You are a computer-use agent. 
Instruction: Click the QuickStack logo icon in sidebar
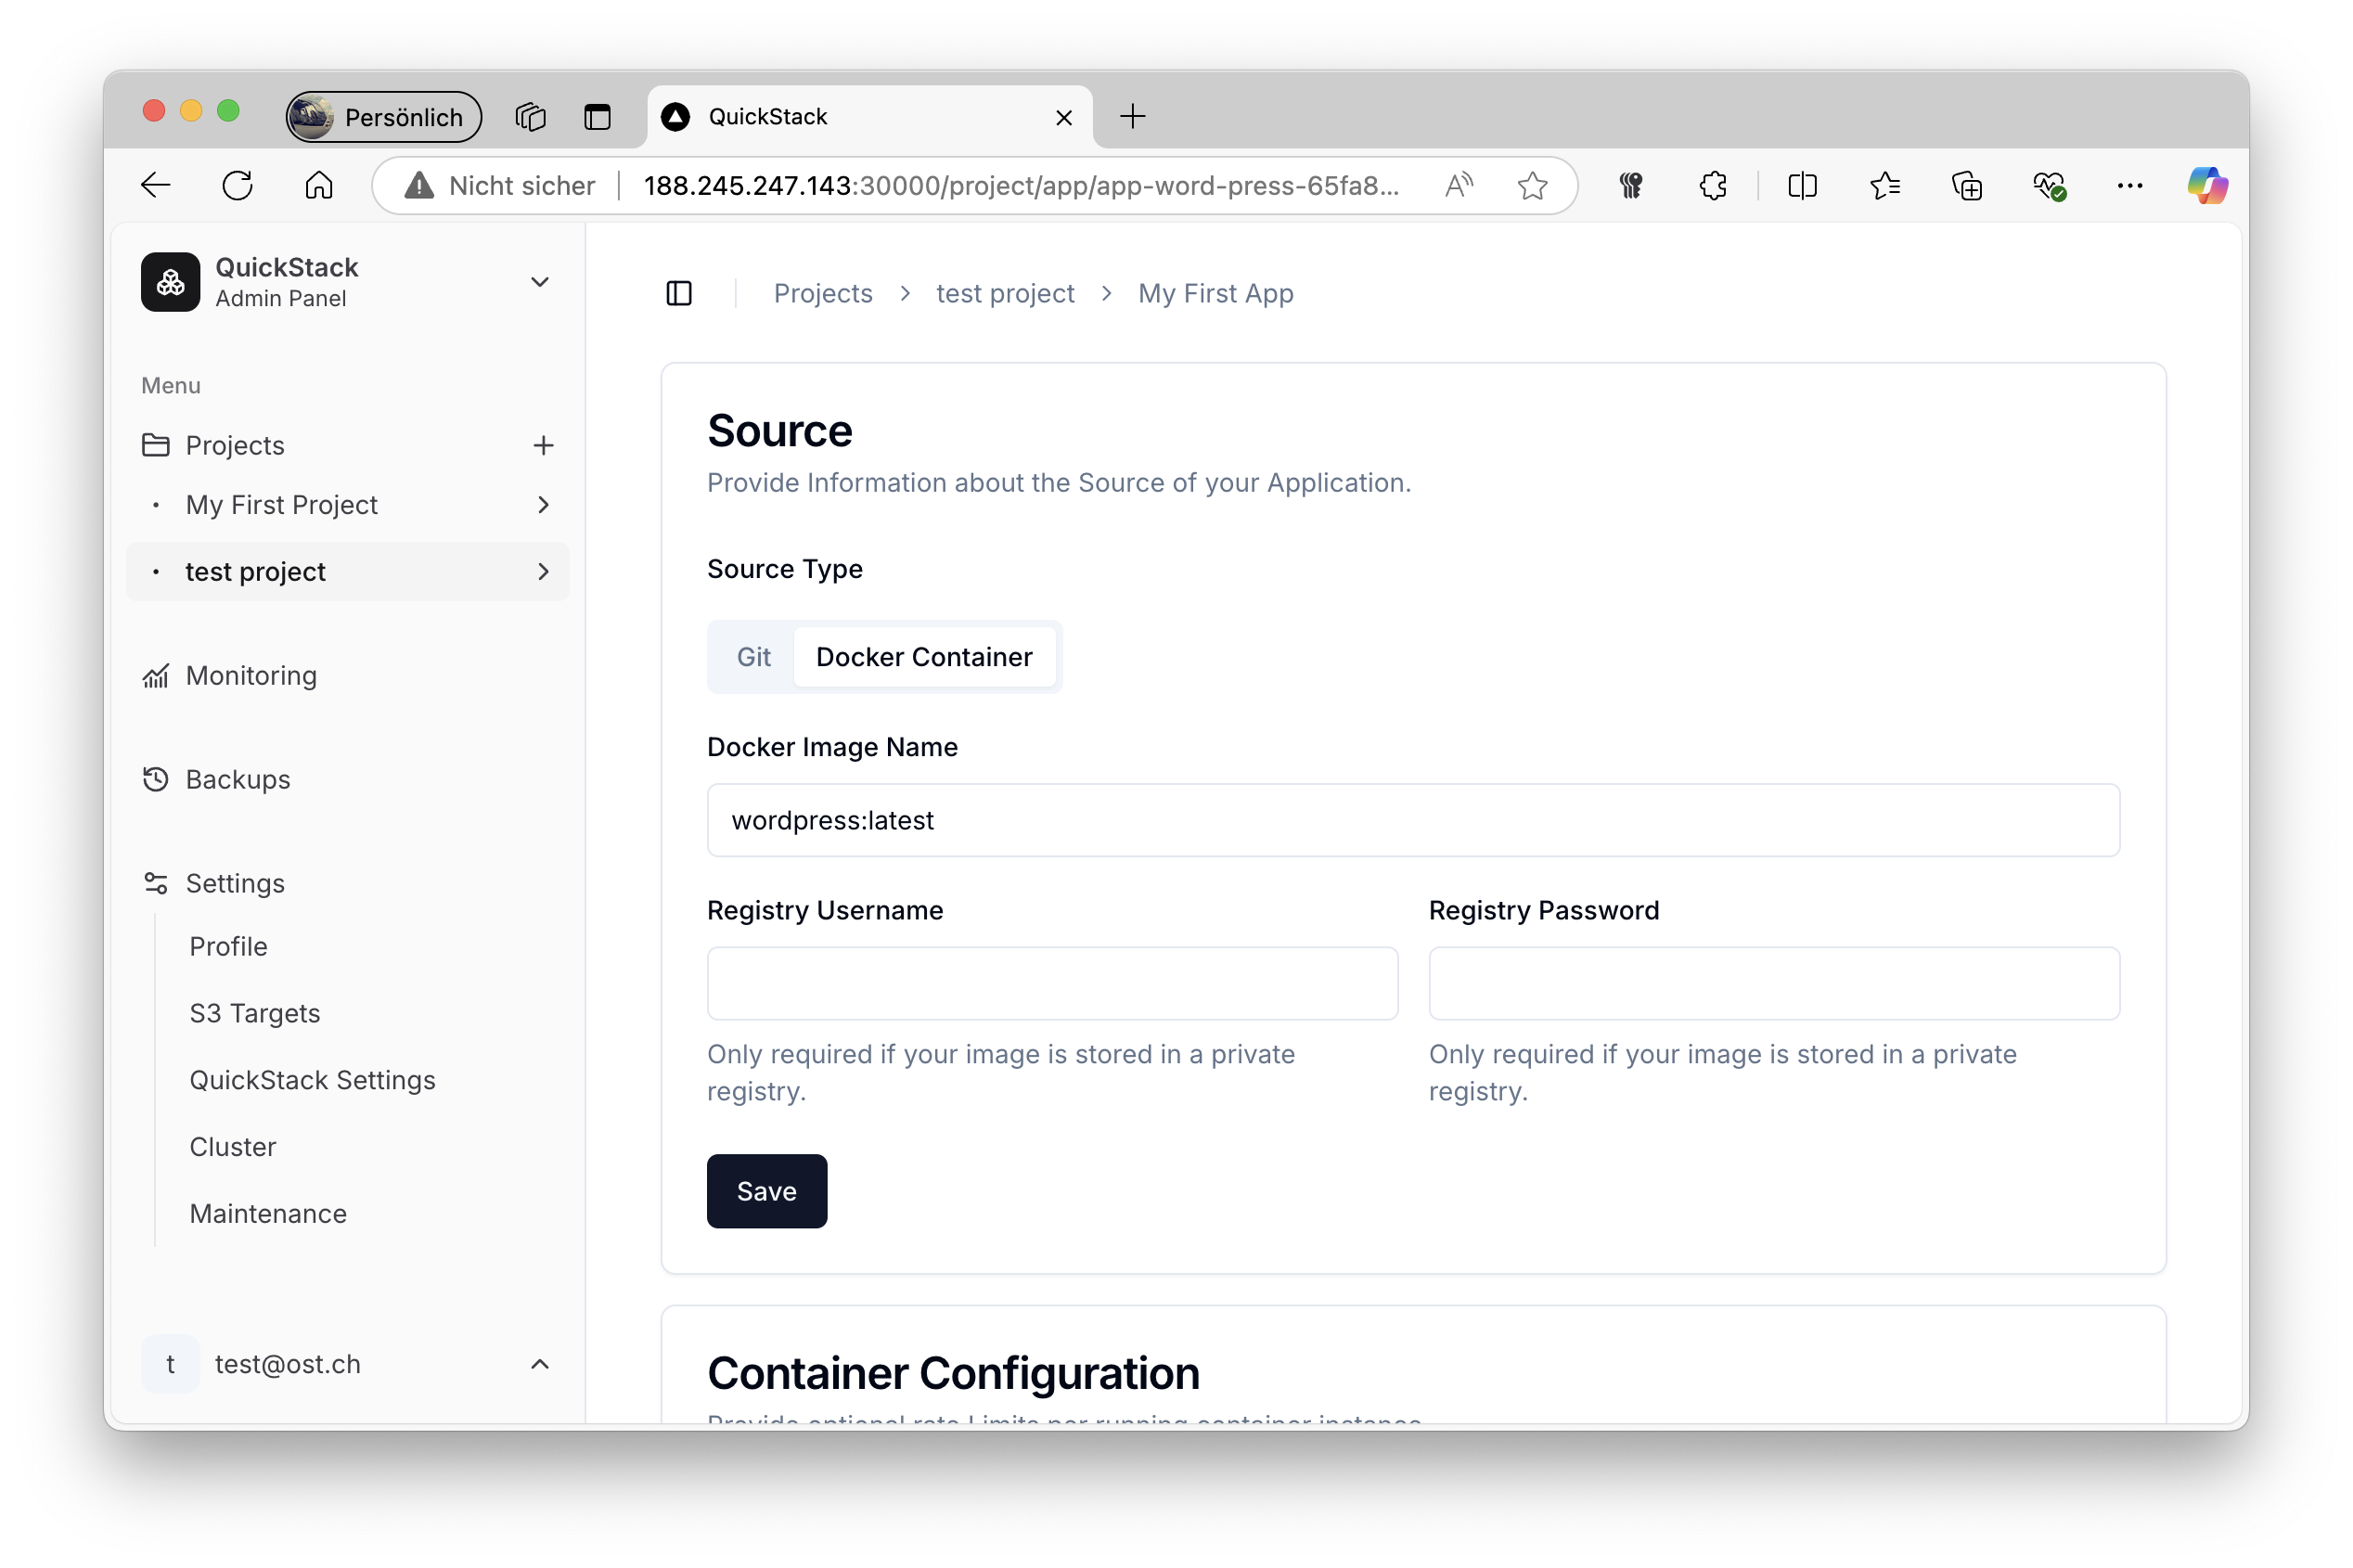[170, 282]
